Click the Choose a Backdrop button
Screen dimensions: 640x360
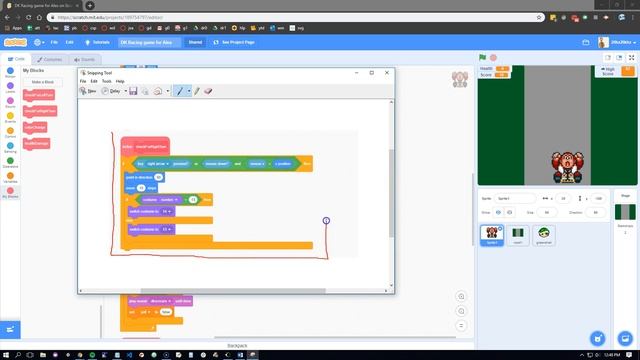point(625,338)
